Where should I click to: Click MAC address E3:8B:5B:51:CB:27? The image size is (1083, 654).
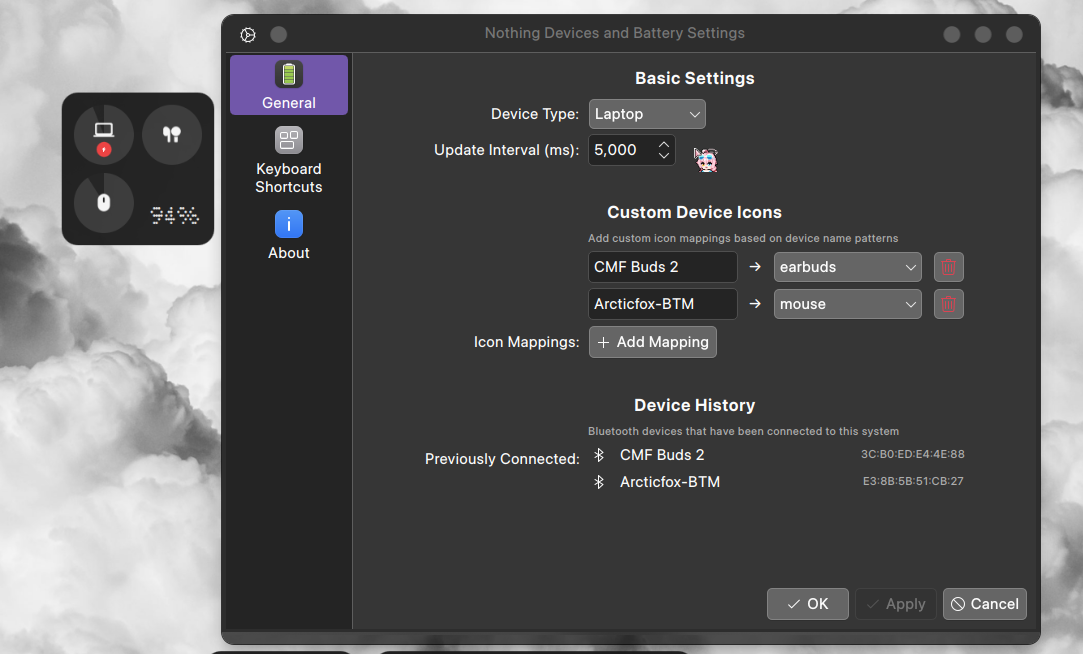(913, 481)
